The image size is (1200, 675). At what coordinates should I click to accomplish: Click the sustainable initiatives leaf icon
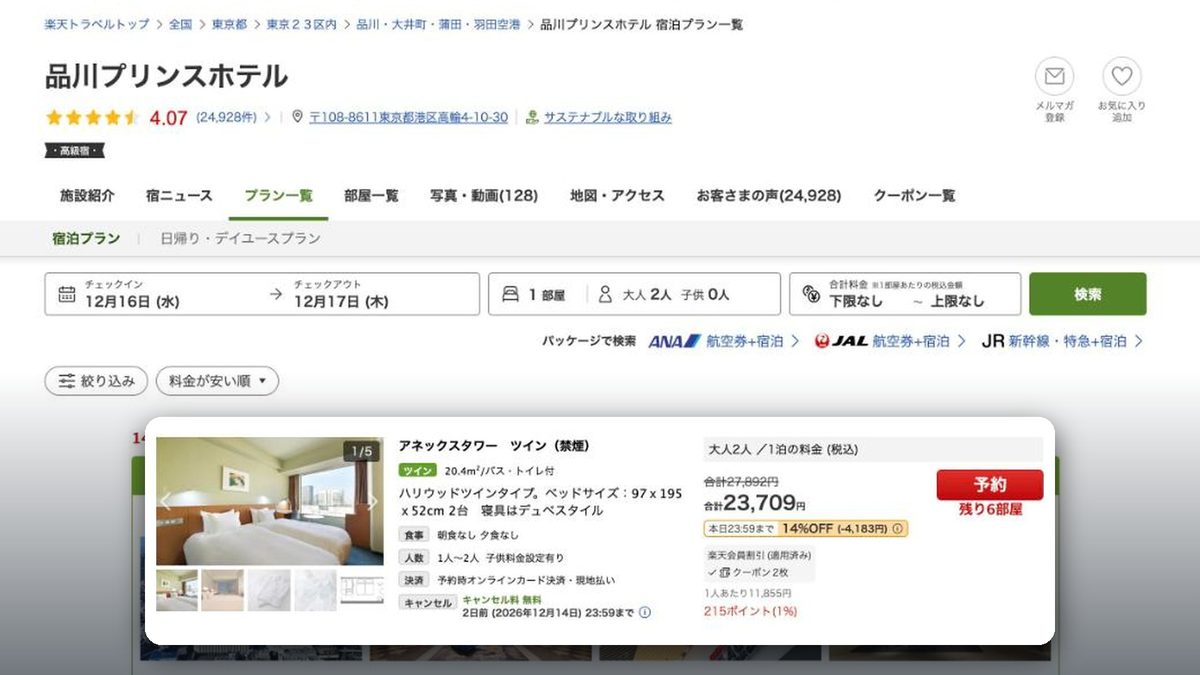[x=532, y=117]
